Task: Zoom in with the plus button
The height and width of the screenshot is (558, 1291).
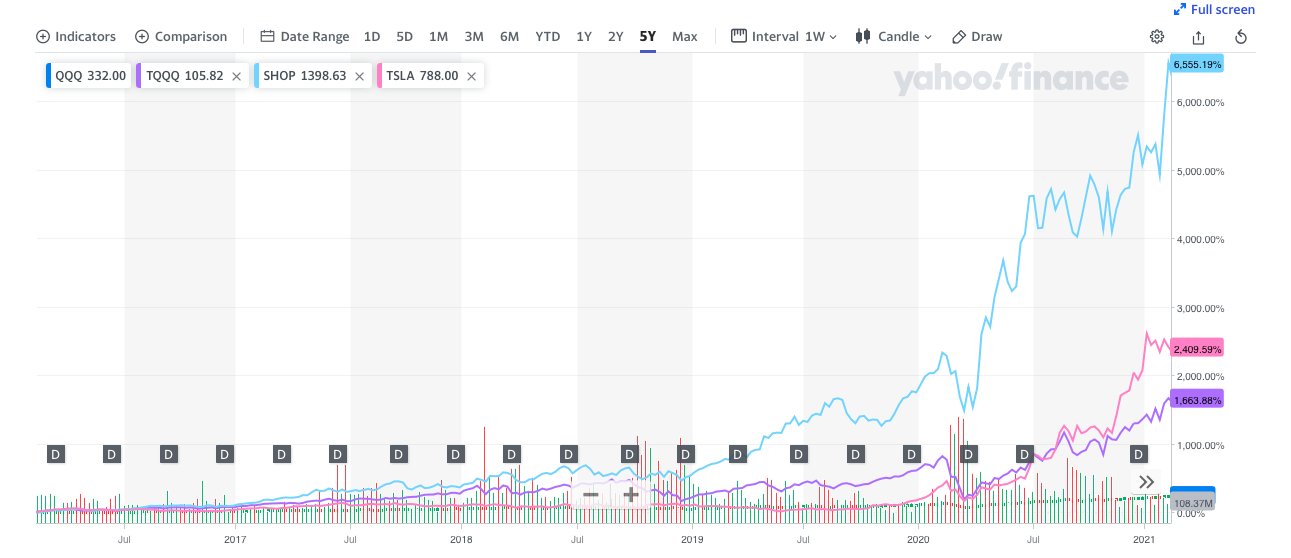Action: 631,494
